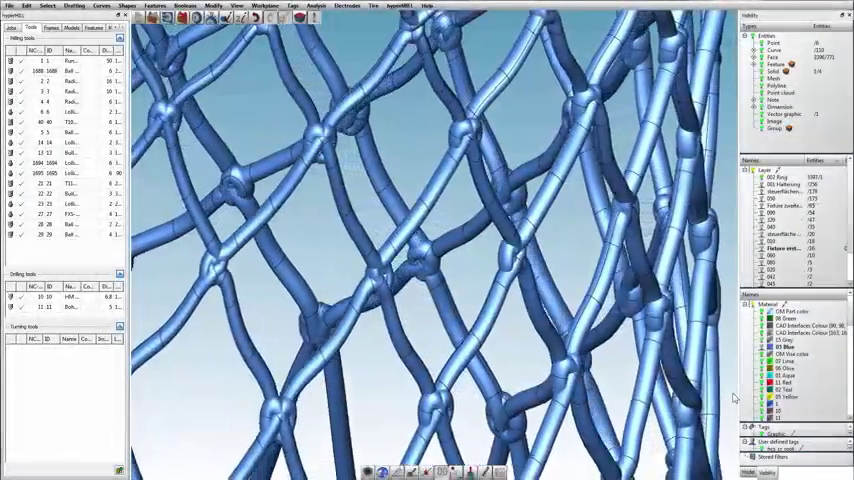Click the 11 Red material color swatch
Viewport: 854px width, 480px height.
pos(770,383)
